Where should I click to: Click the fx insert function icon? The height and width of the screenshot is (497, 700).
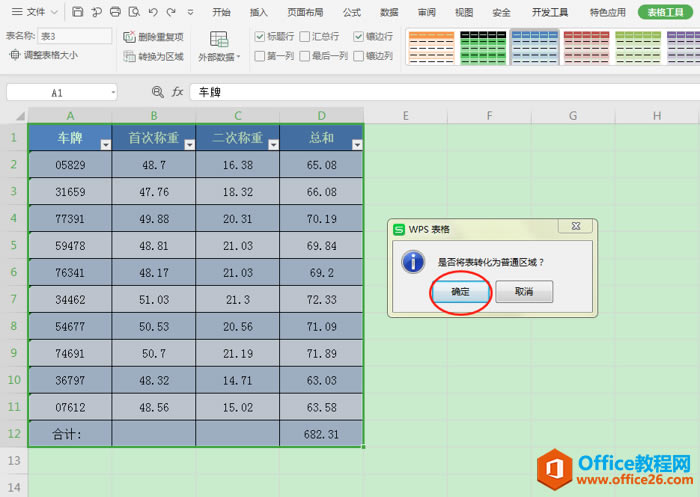click(x=177, y=92)
